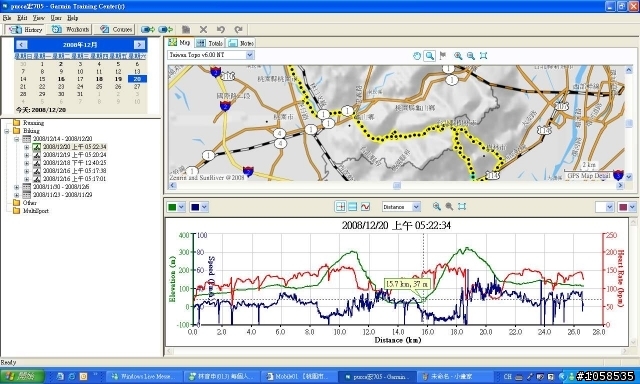Click the CH language indicator in taskbar

(x=507, y=376)
